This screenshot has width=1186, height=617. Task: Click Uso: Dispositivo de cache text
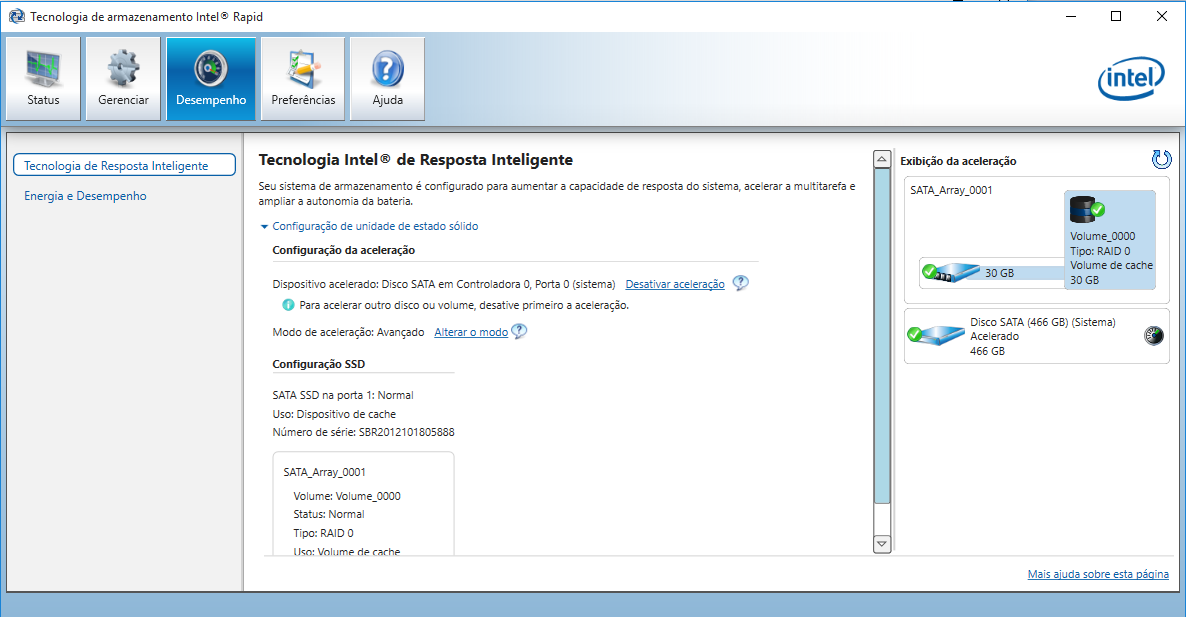(334, 414)
